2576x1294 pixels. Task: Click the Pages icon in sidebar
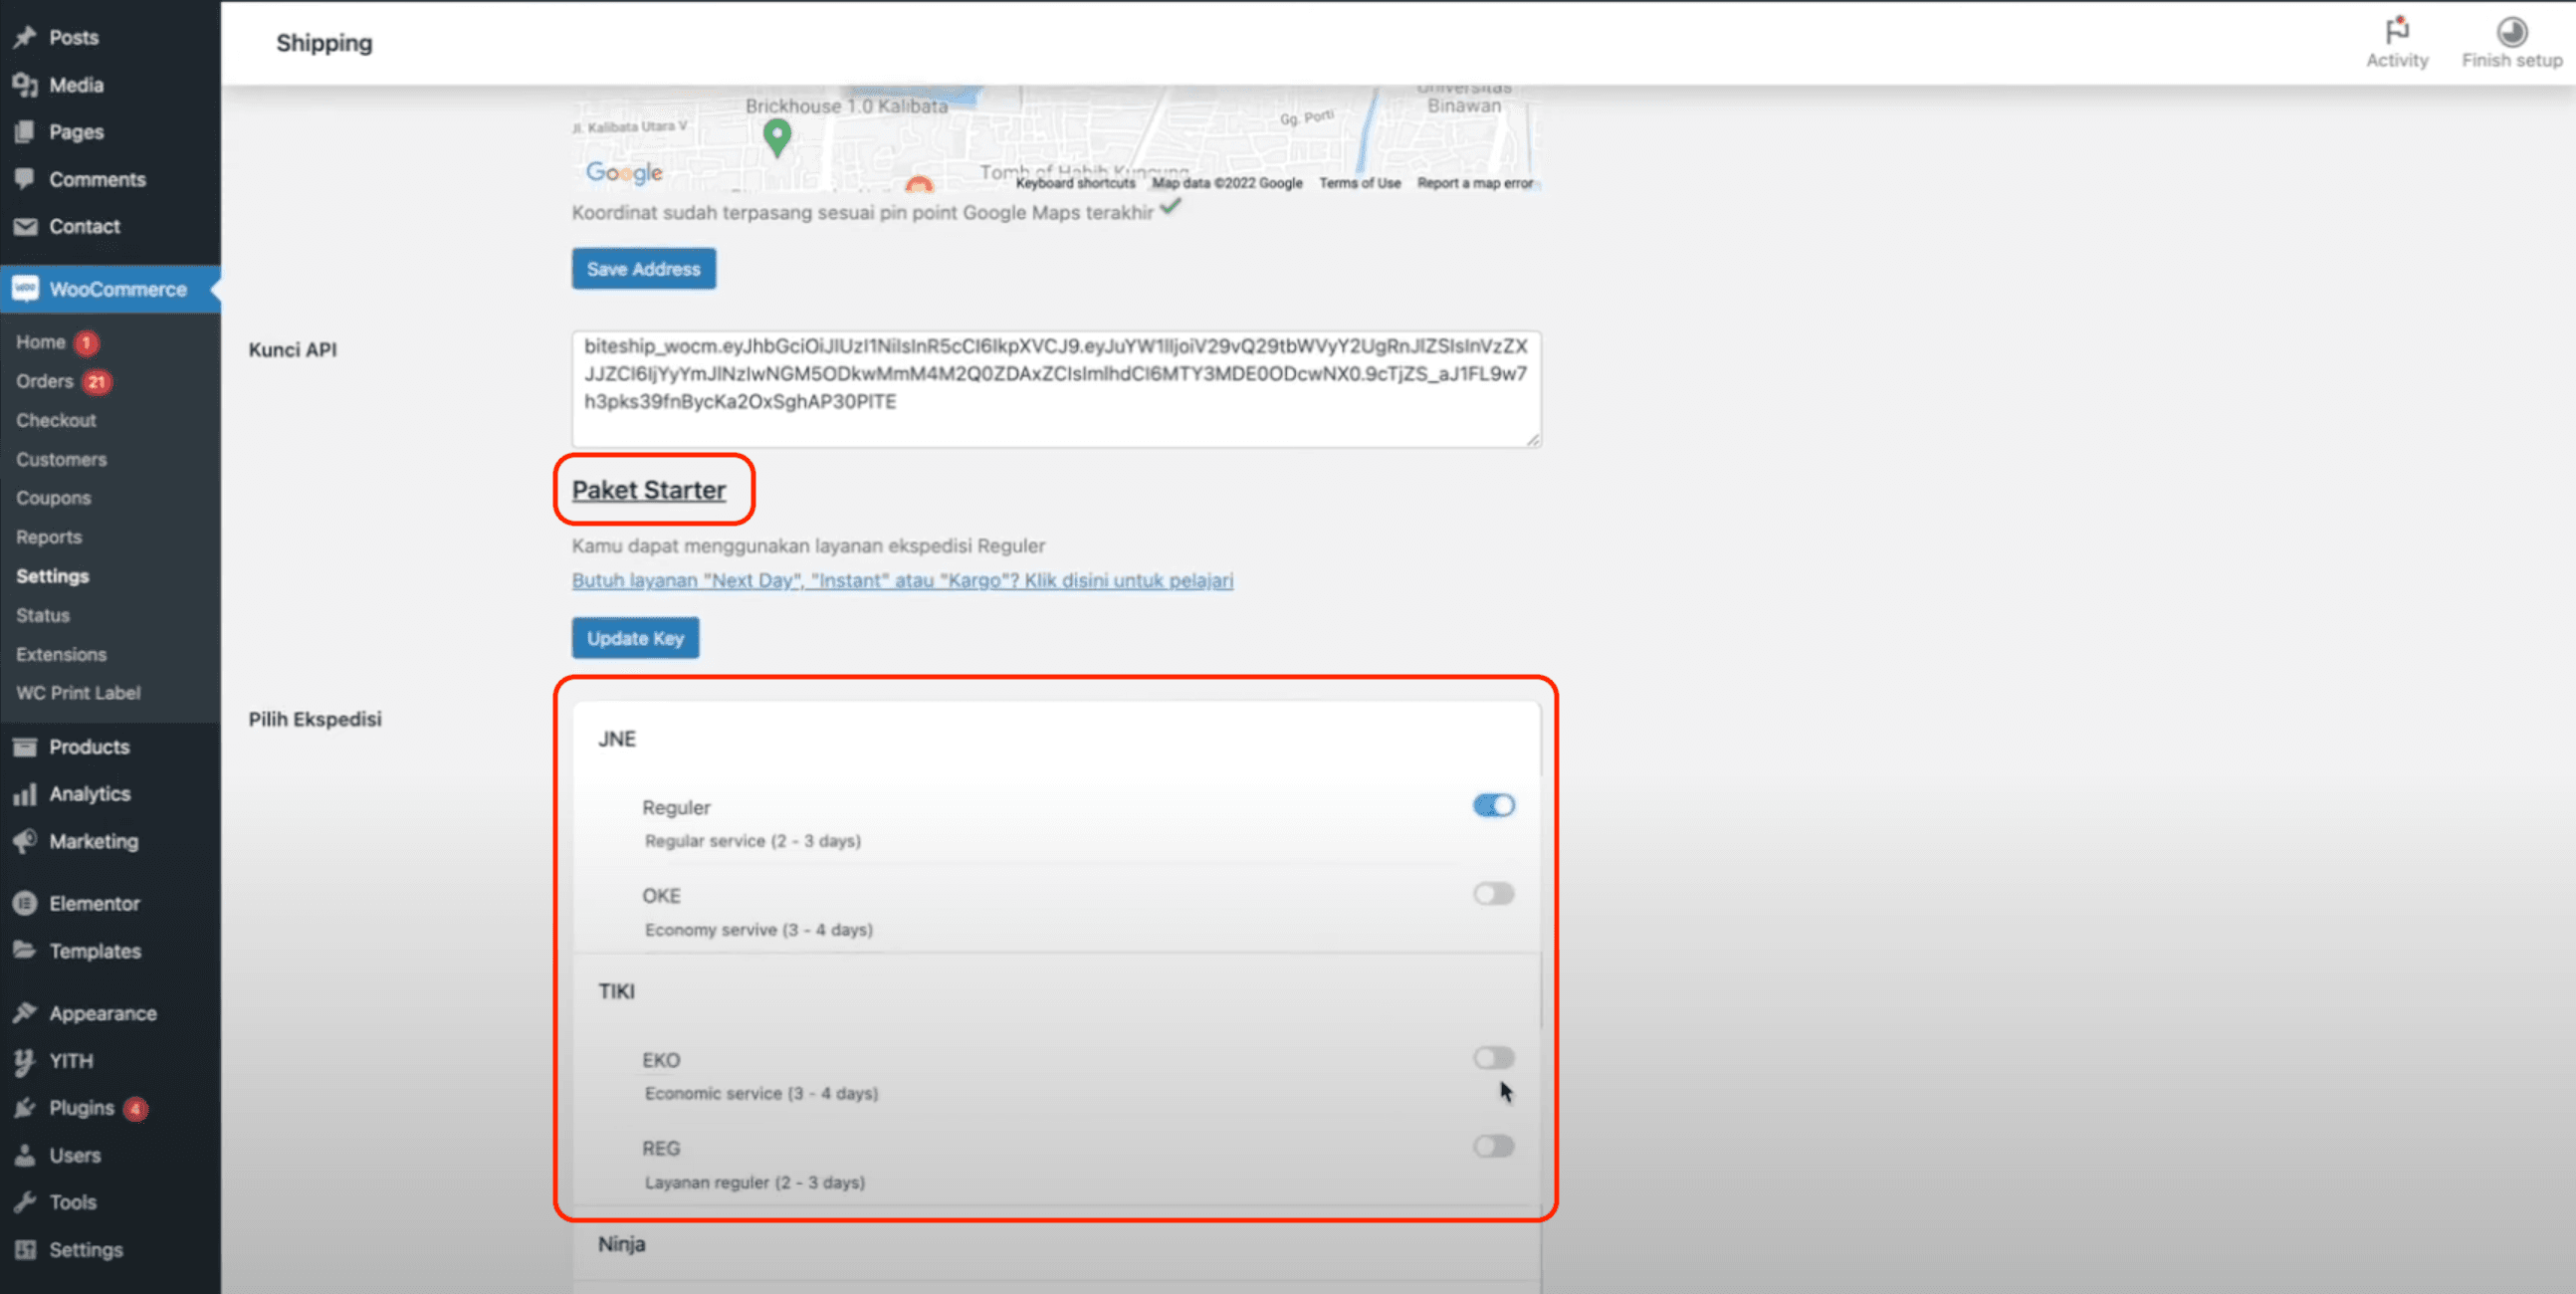click(25, 132)
